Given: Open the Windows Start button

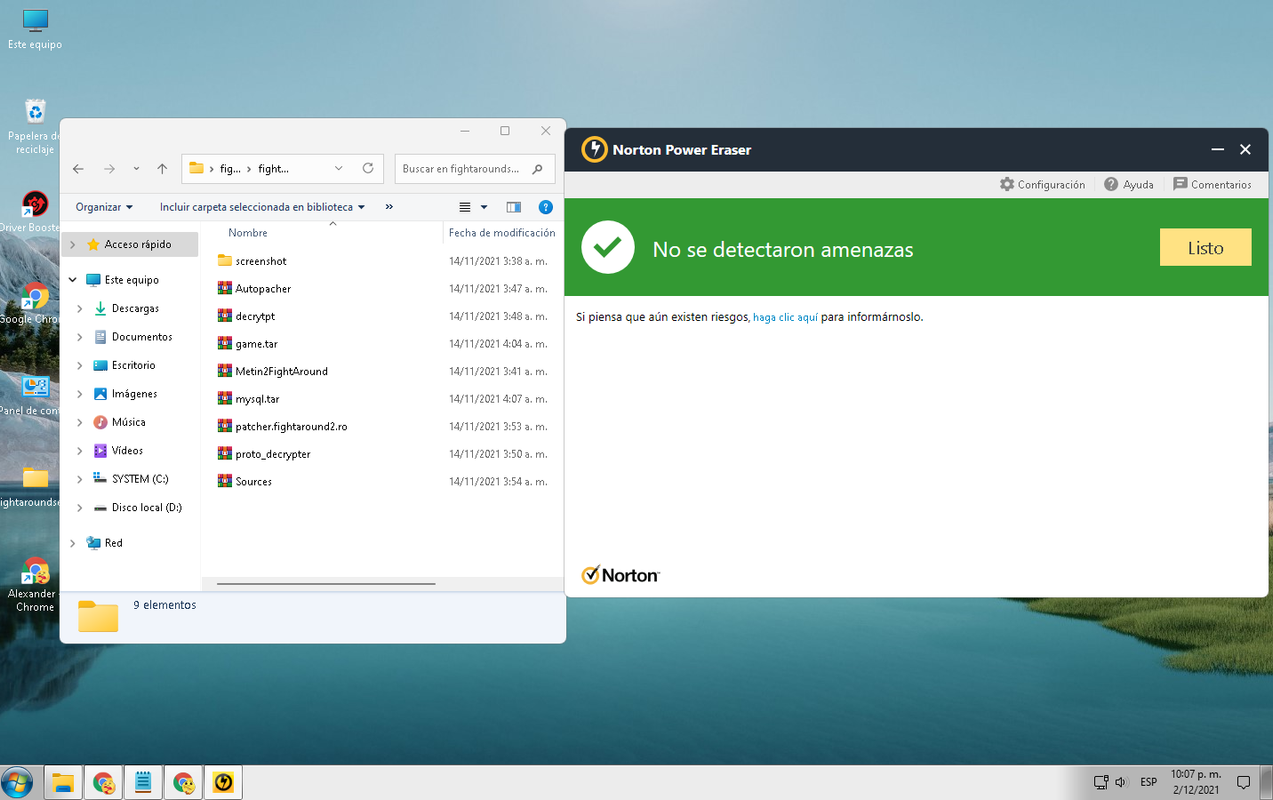Looking at the screenshot, I should (17, 782).
